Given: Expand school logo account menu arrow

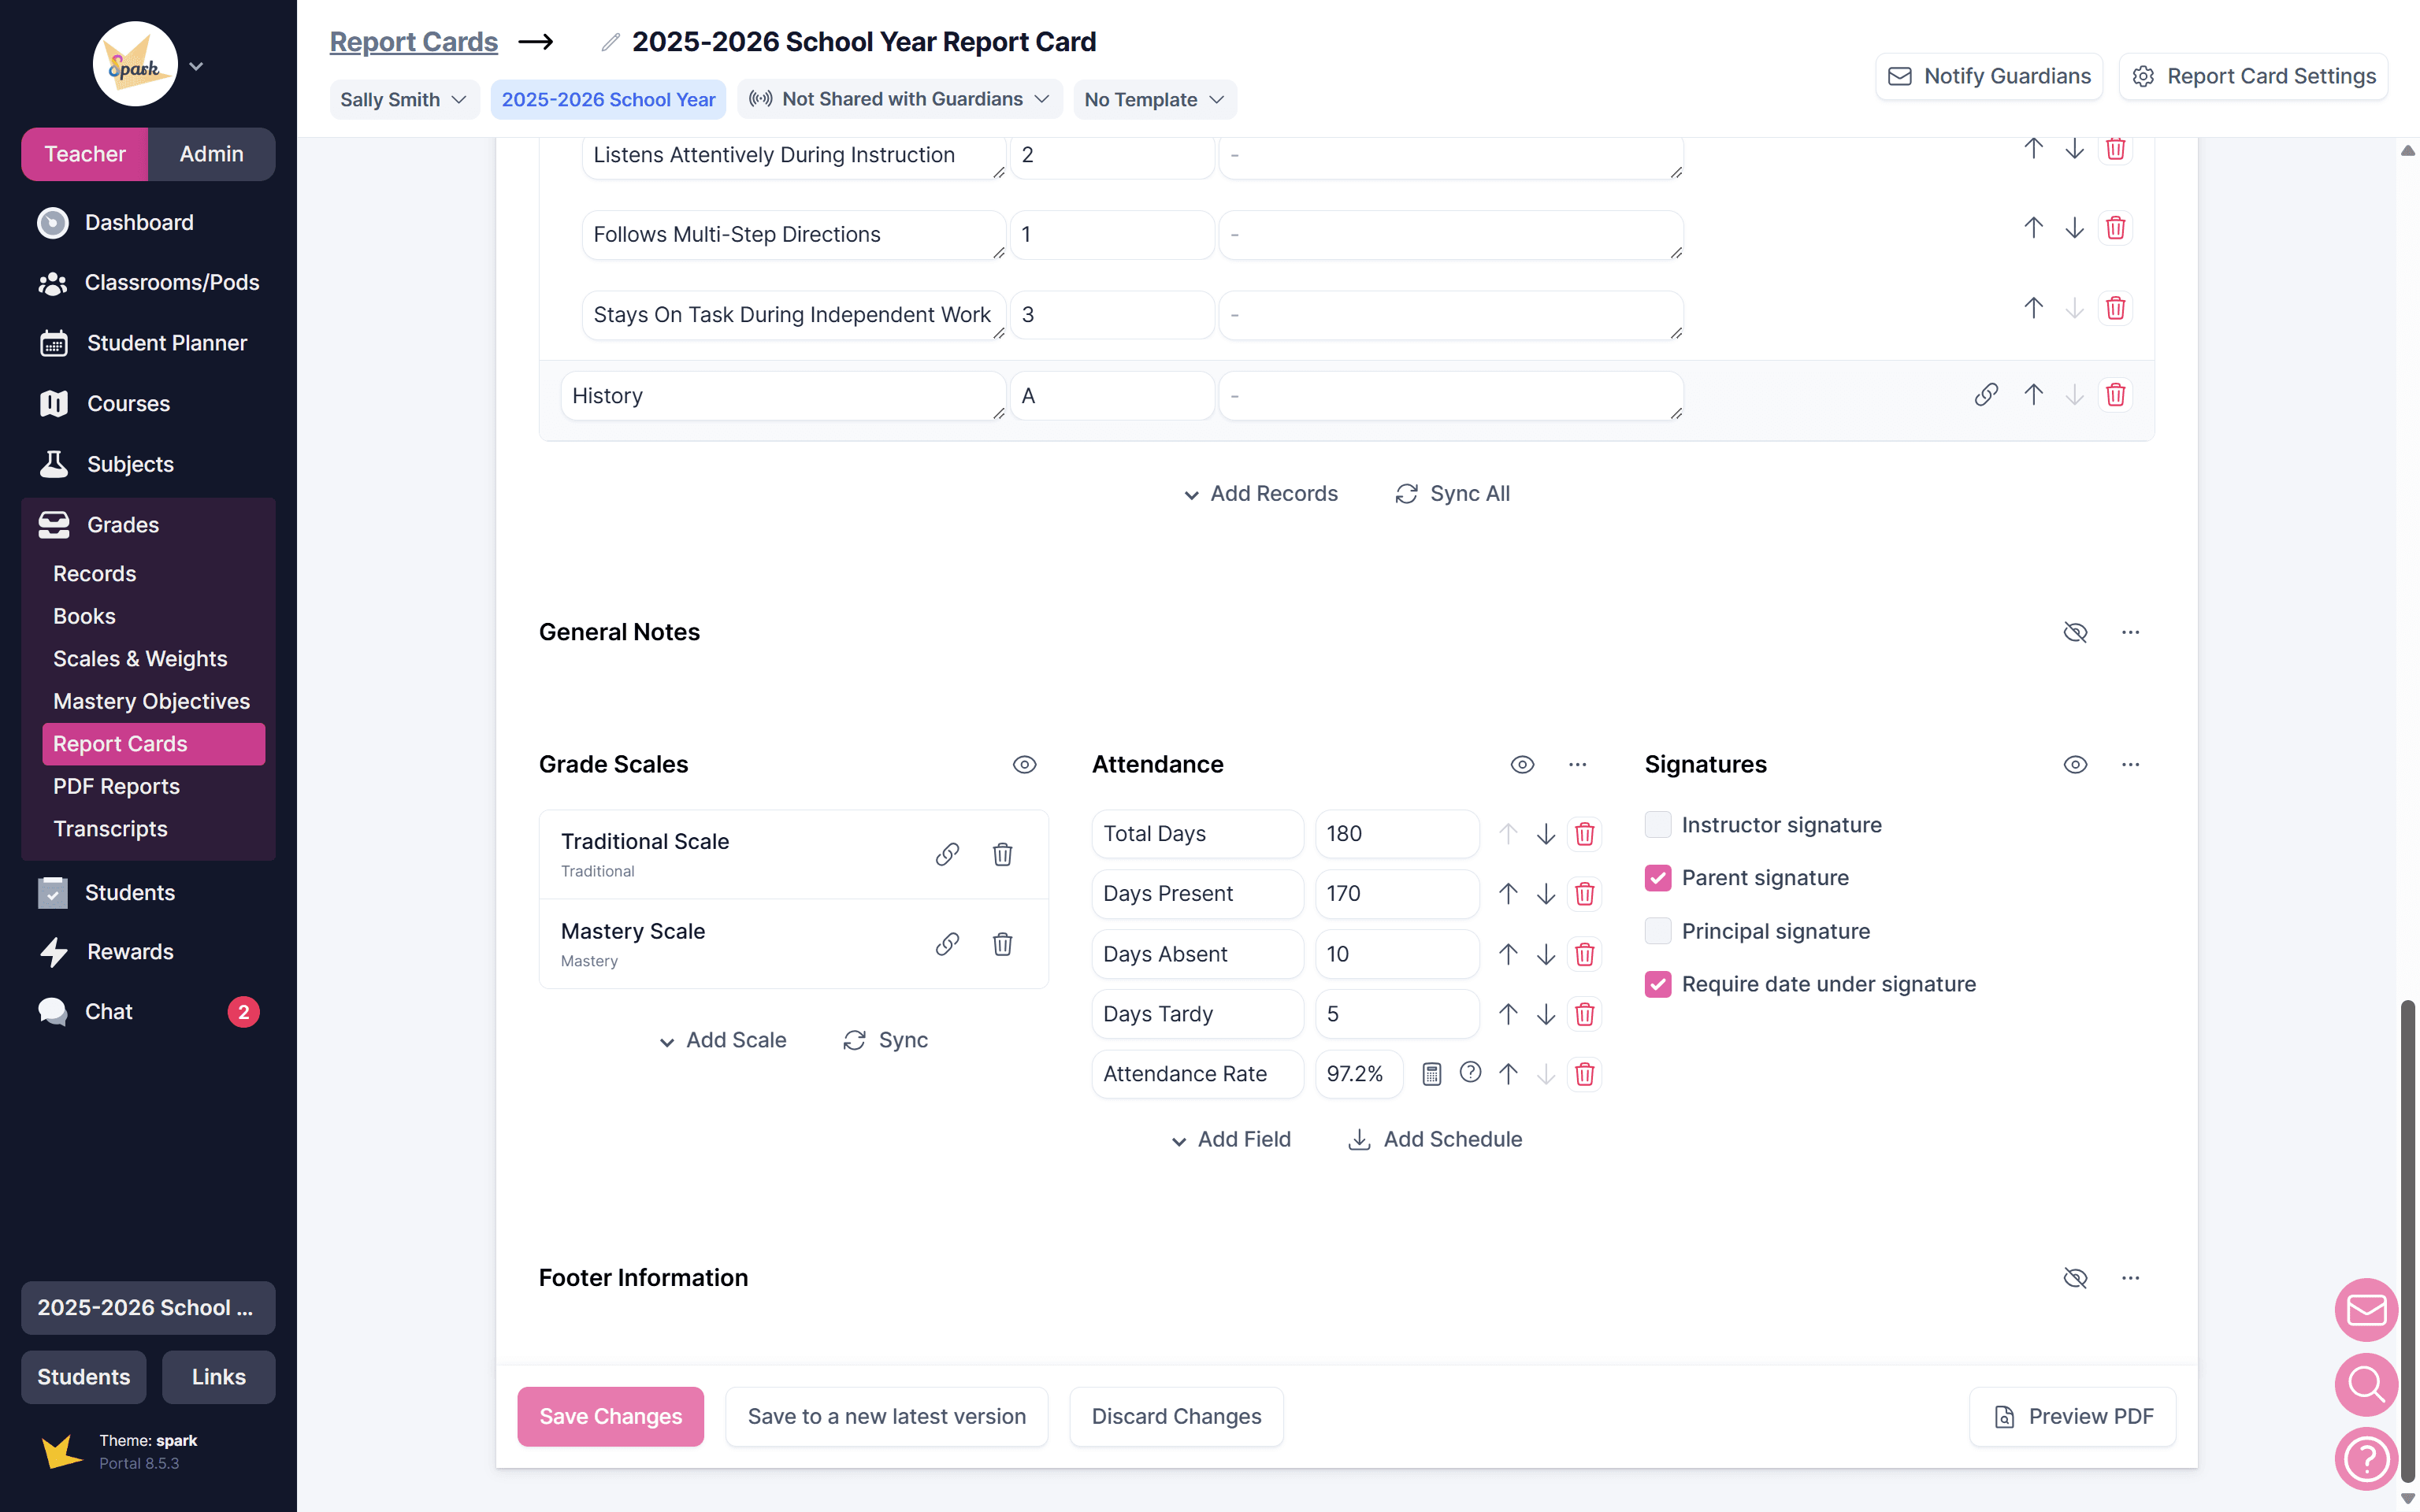Looking at the screenshot, I should tap(196, 66).
